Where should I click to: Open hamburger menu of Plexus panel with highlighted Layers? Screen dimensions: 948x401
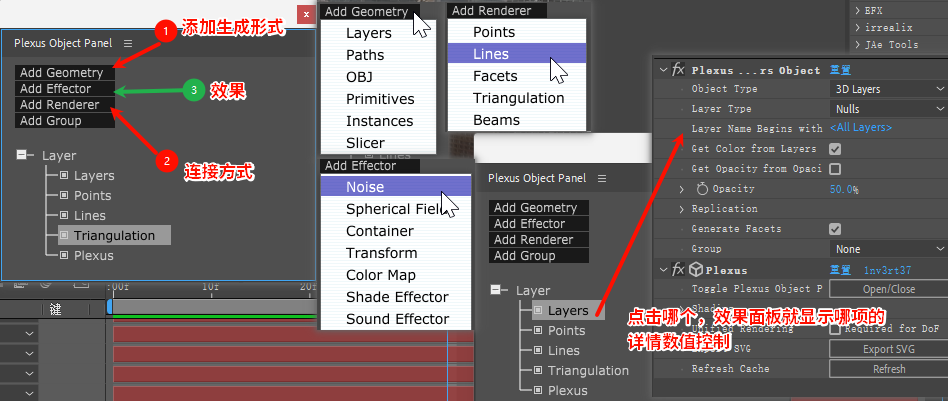pos(602,178)
